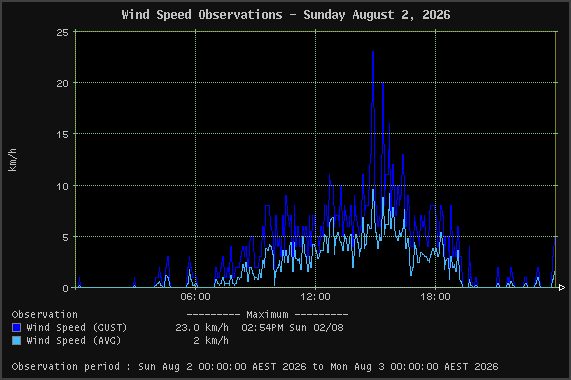
Task: Click the 10 value on the y-axis
Action: (x=62, y=186)
